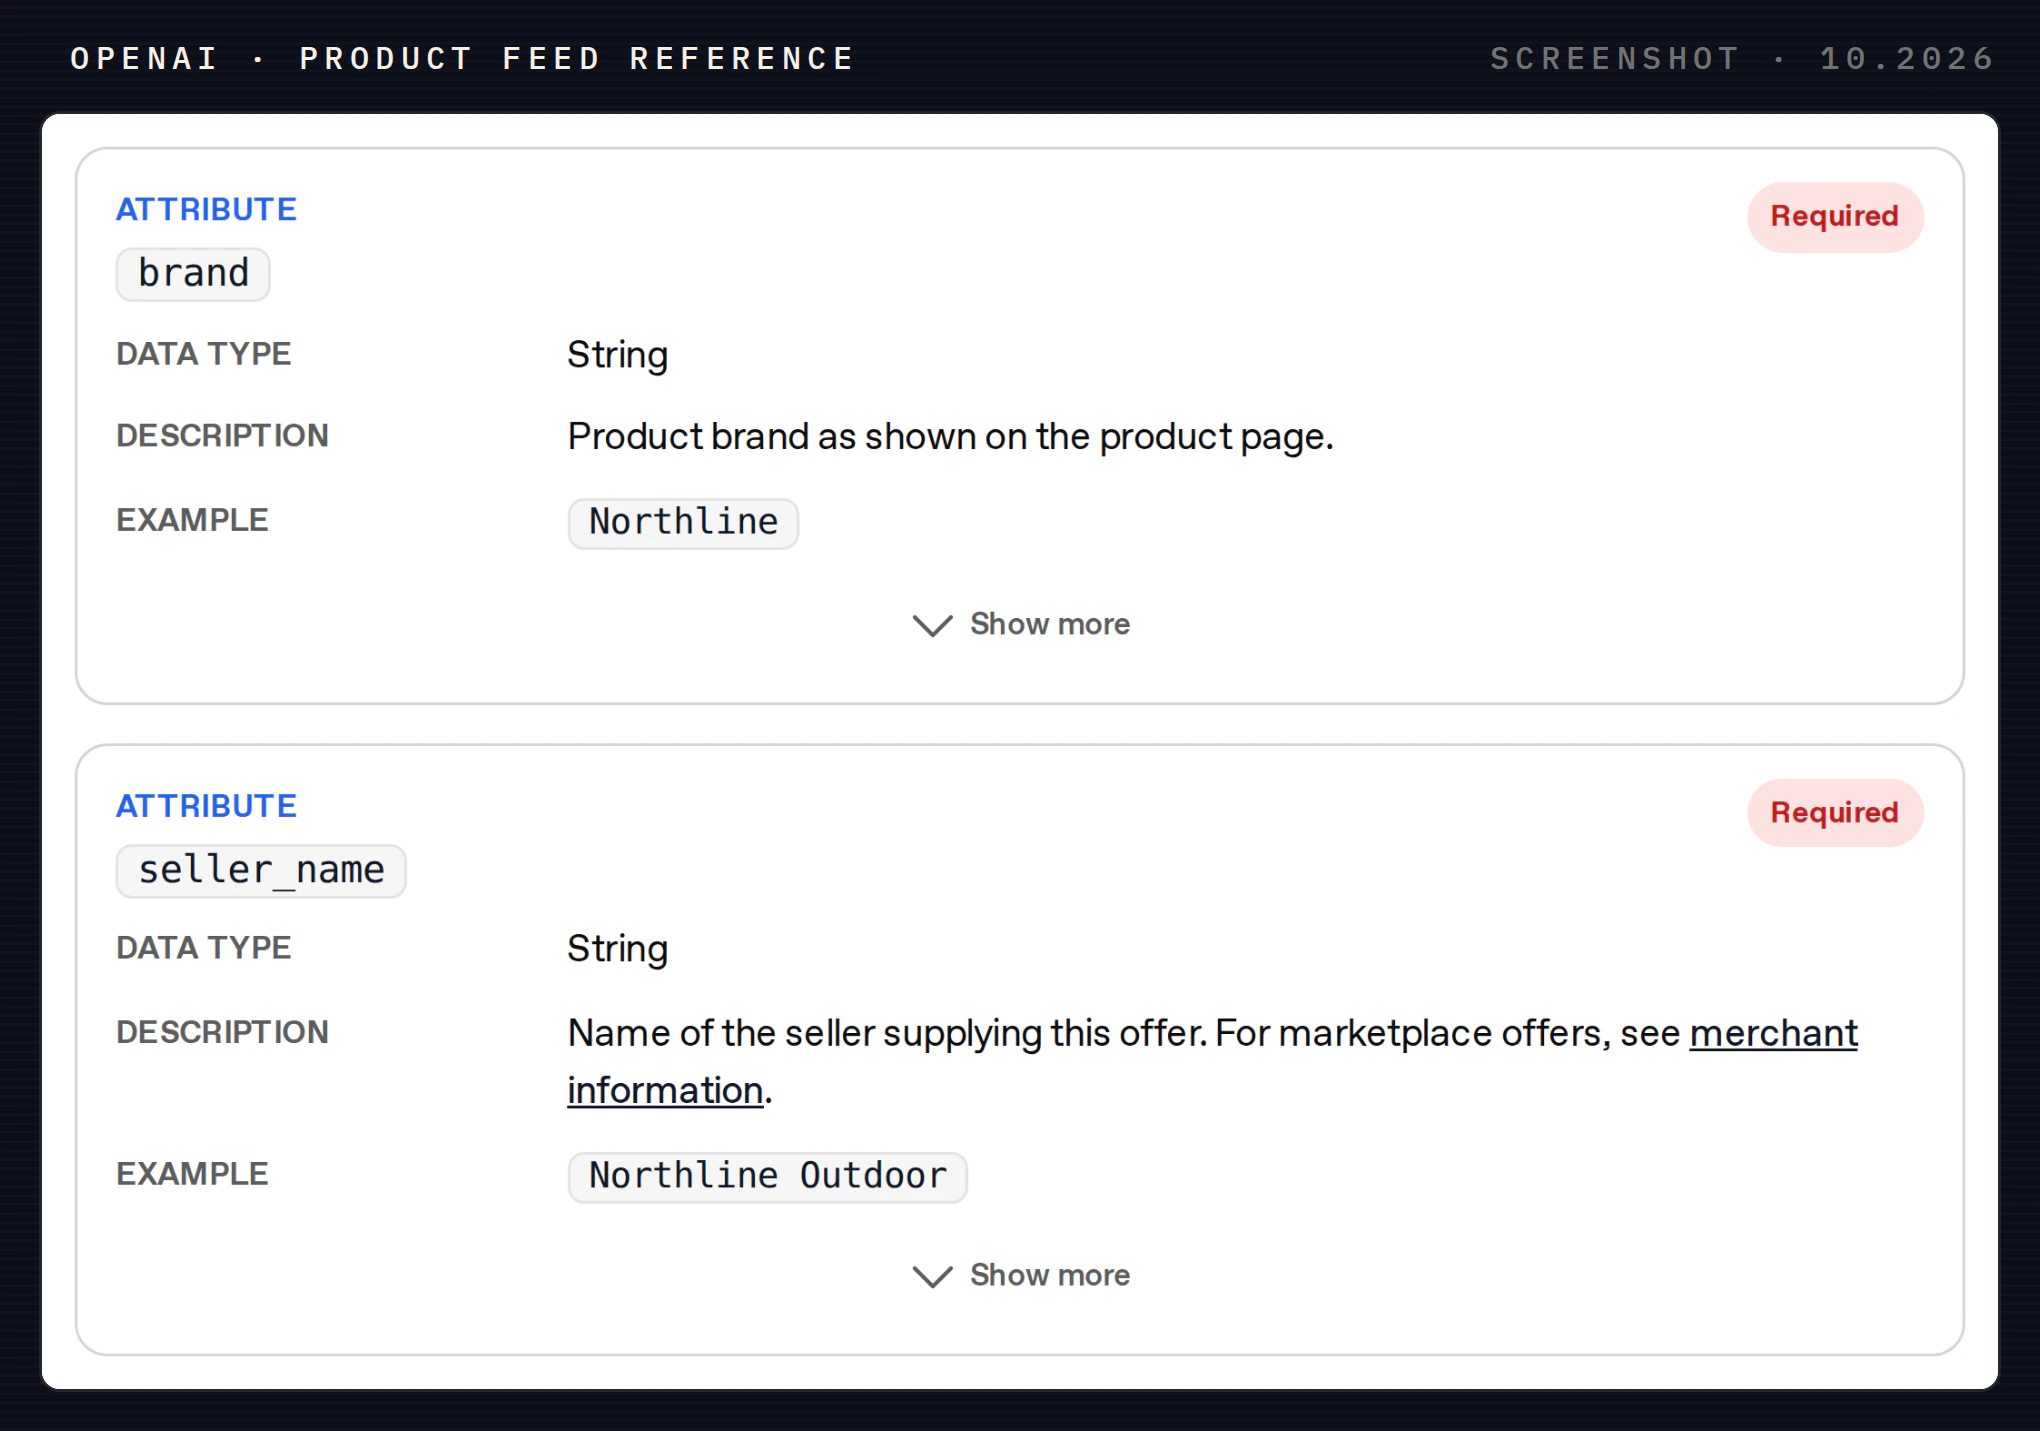Select the brand attribute code label
This screenshot has width=2040, height=1431.
(193, 273)
